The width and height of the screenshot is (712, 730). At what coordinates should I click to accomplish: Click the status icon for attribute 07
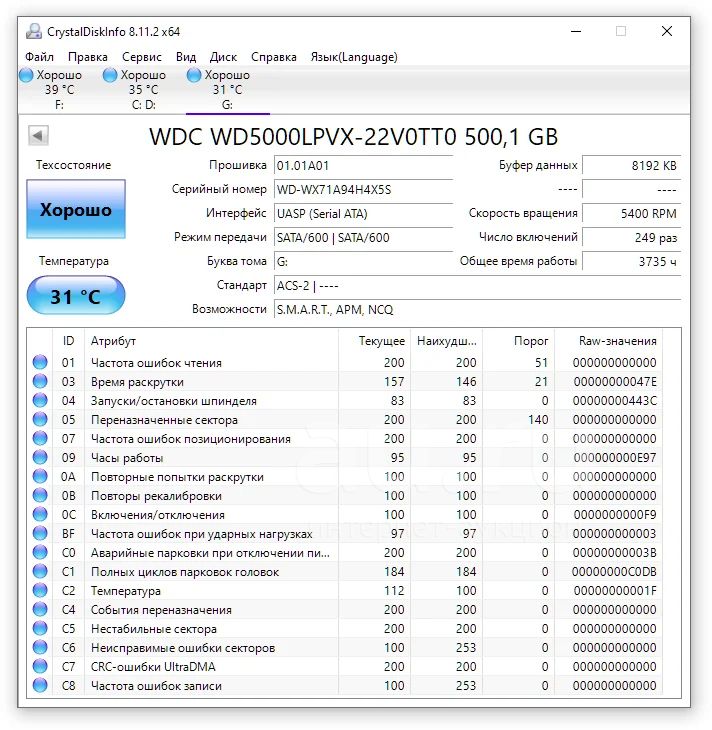pyautogui.click(x=40, y=438)
